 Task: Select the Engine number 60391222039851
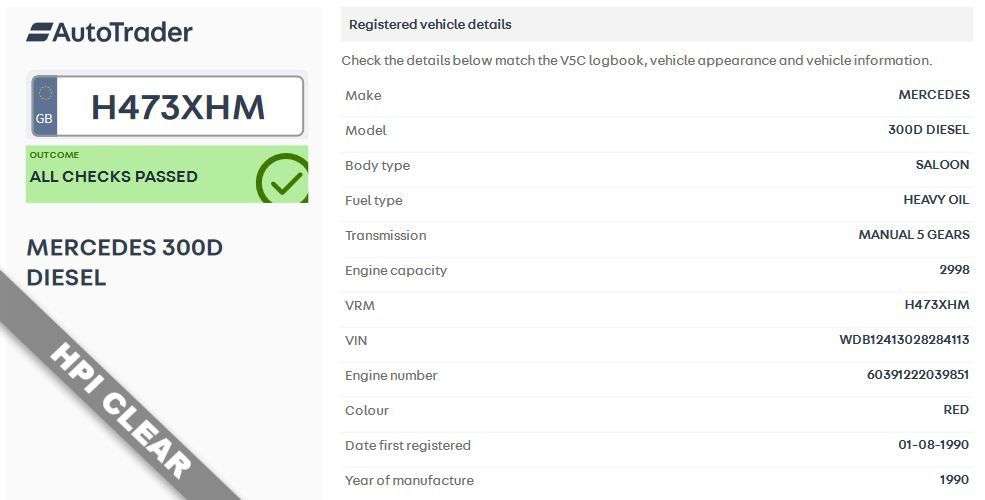click(918, 375)
